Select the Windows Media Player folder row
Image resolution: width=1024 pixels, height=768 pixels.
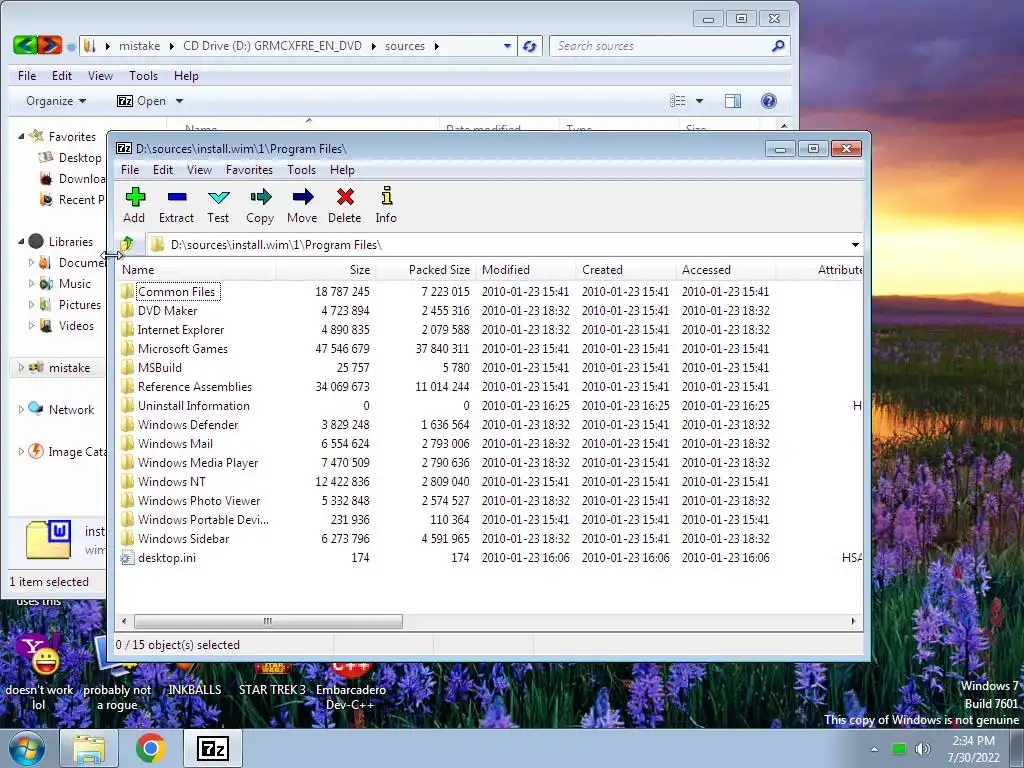point(488,462)
